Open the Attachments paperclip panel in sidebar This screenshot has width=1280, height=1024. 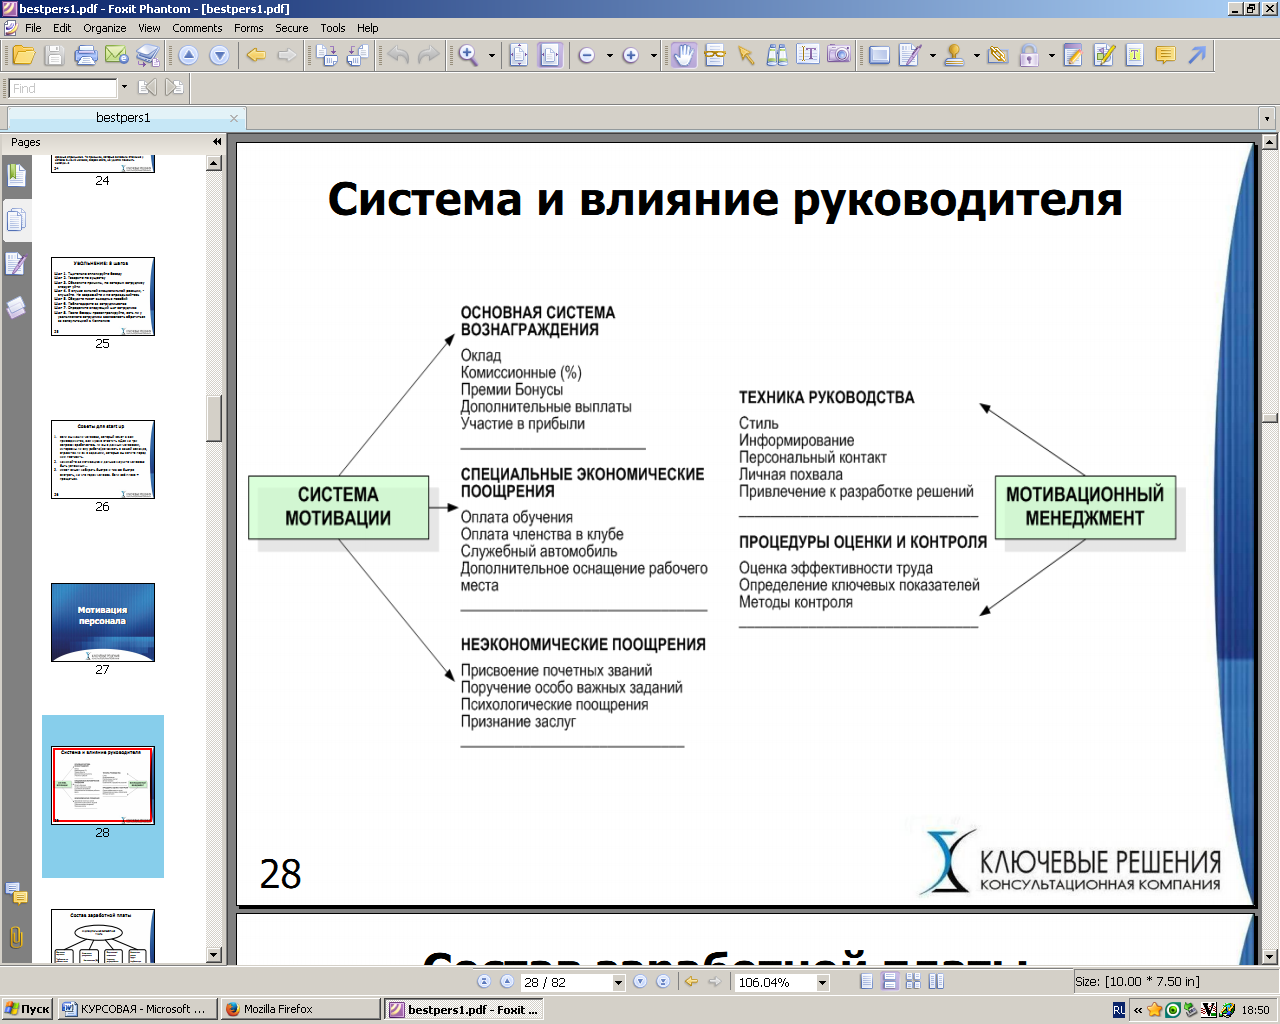[x=16, y=937]
